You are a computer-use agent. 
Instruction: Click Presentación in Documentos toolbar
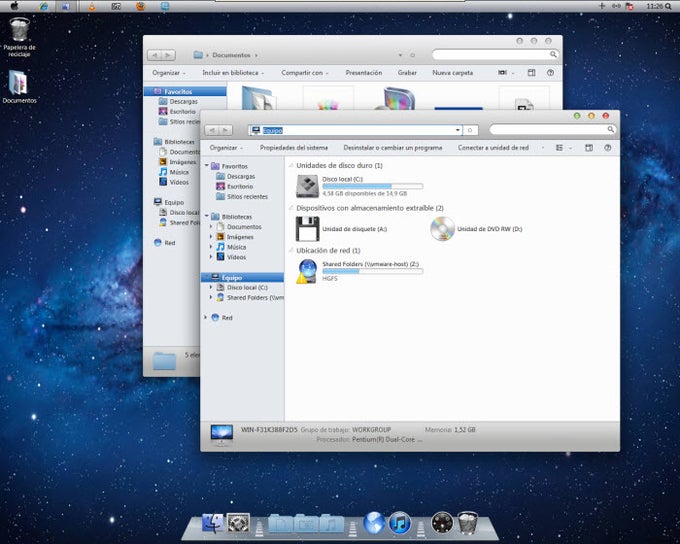tap(363, 73)
